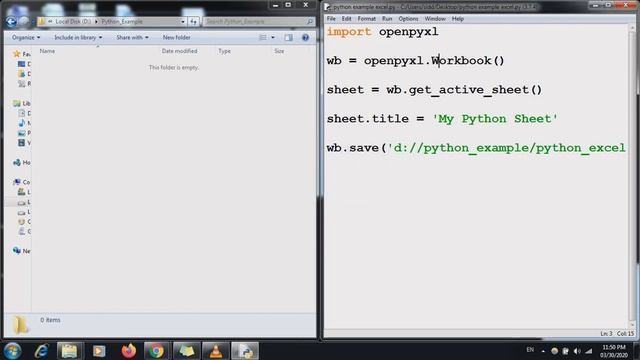Click the EN language indicator
This screenshot has height=360, width=640.
point(530,350)
